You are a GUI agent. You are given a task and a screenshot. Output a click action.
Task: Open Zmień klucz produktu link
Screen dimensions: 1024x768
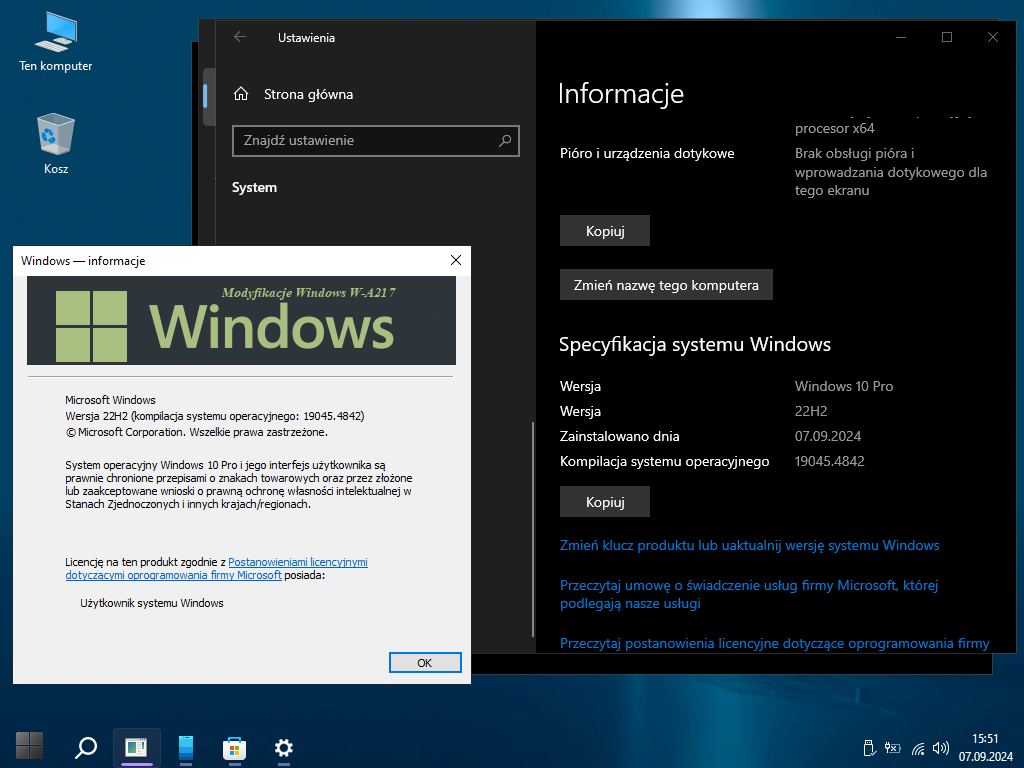749,545
